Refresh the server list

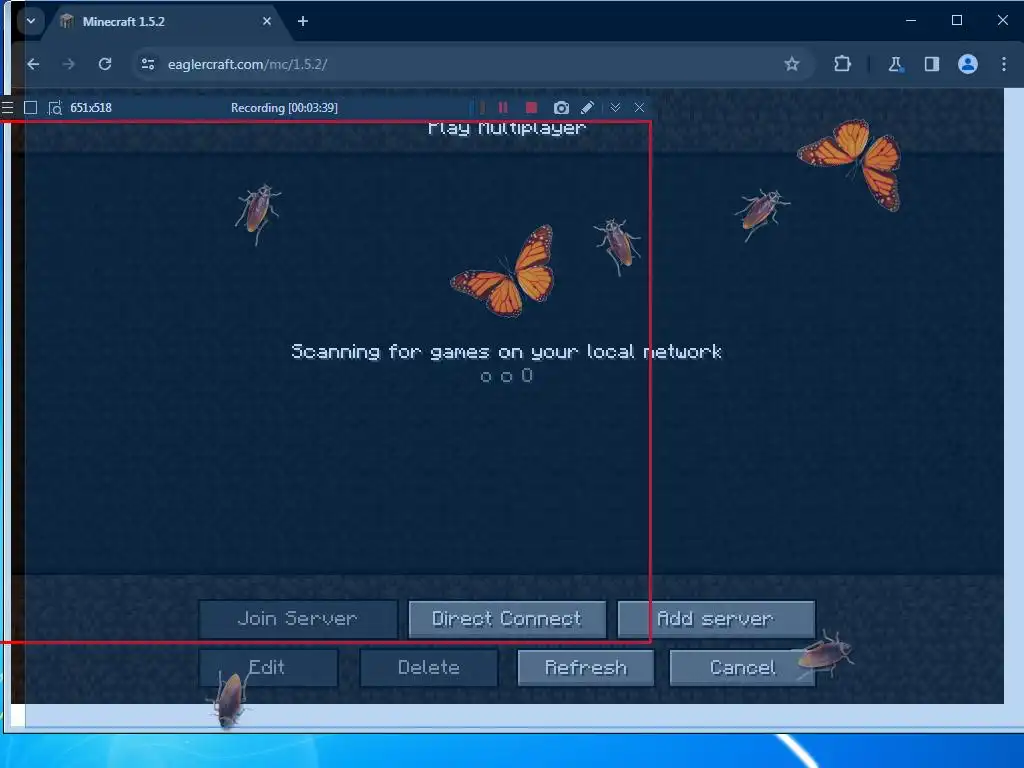[586, 667]
